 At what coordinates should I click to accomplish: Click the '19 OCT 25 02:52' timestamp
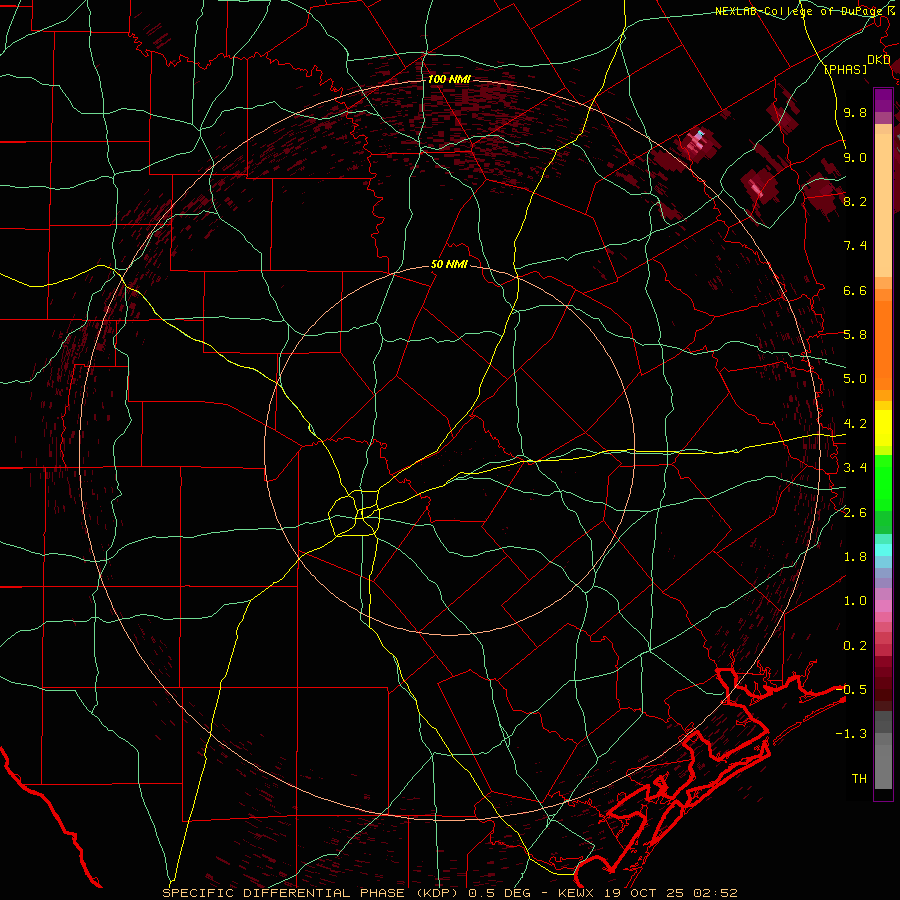(x=670, y=893)
